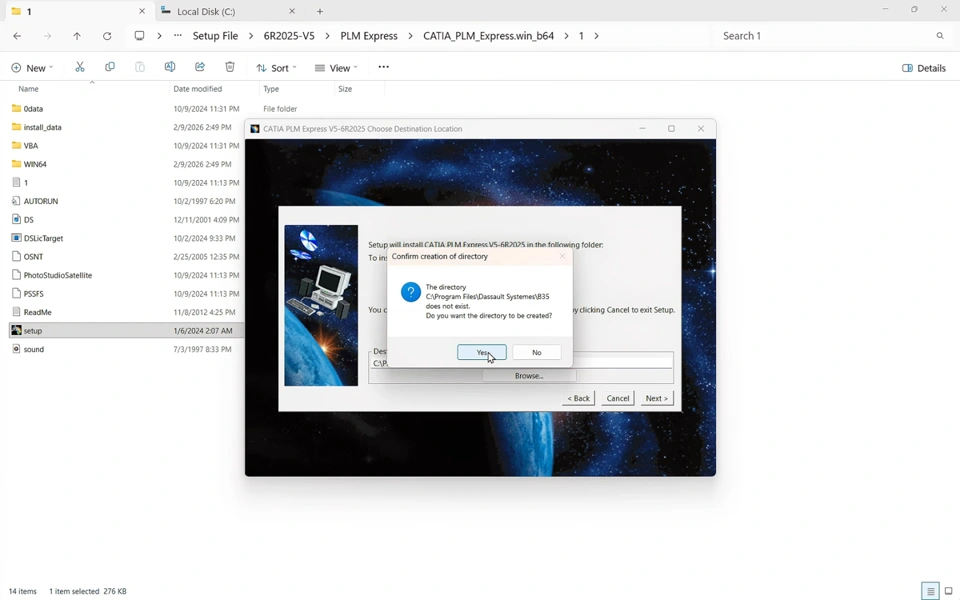The width and height of the screenshot is (960, 600).
Task: Toggle the Details pane
Action: (924, 68)
